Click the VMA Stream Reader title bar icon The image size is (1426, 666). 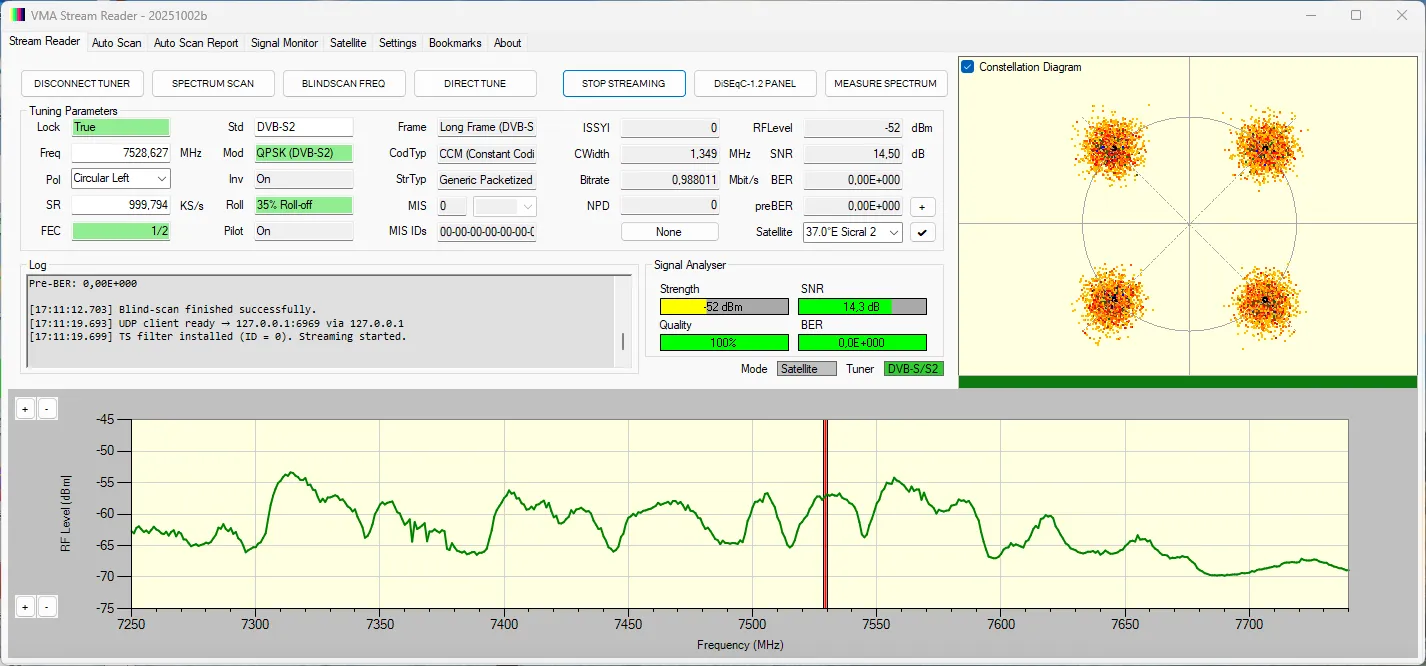click(17, 15)
